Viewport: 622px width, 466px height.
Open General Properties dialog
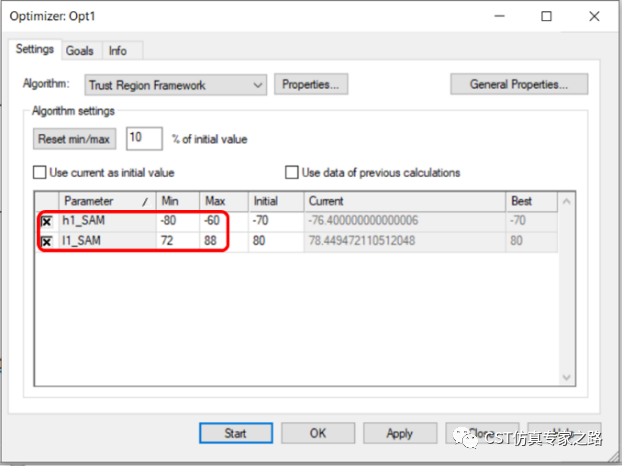click(519, 85)
